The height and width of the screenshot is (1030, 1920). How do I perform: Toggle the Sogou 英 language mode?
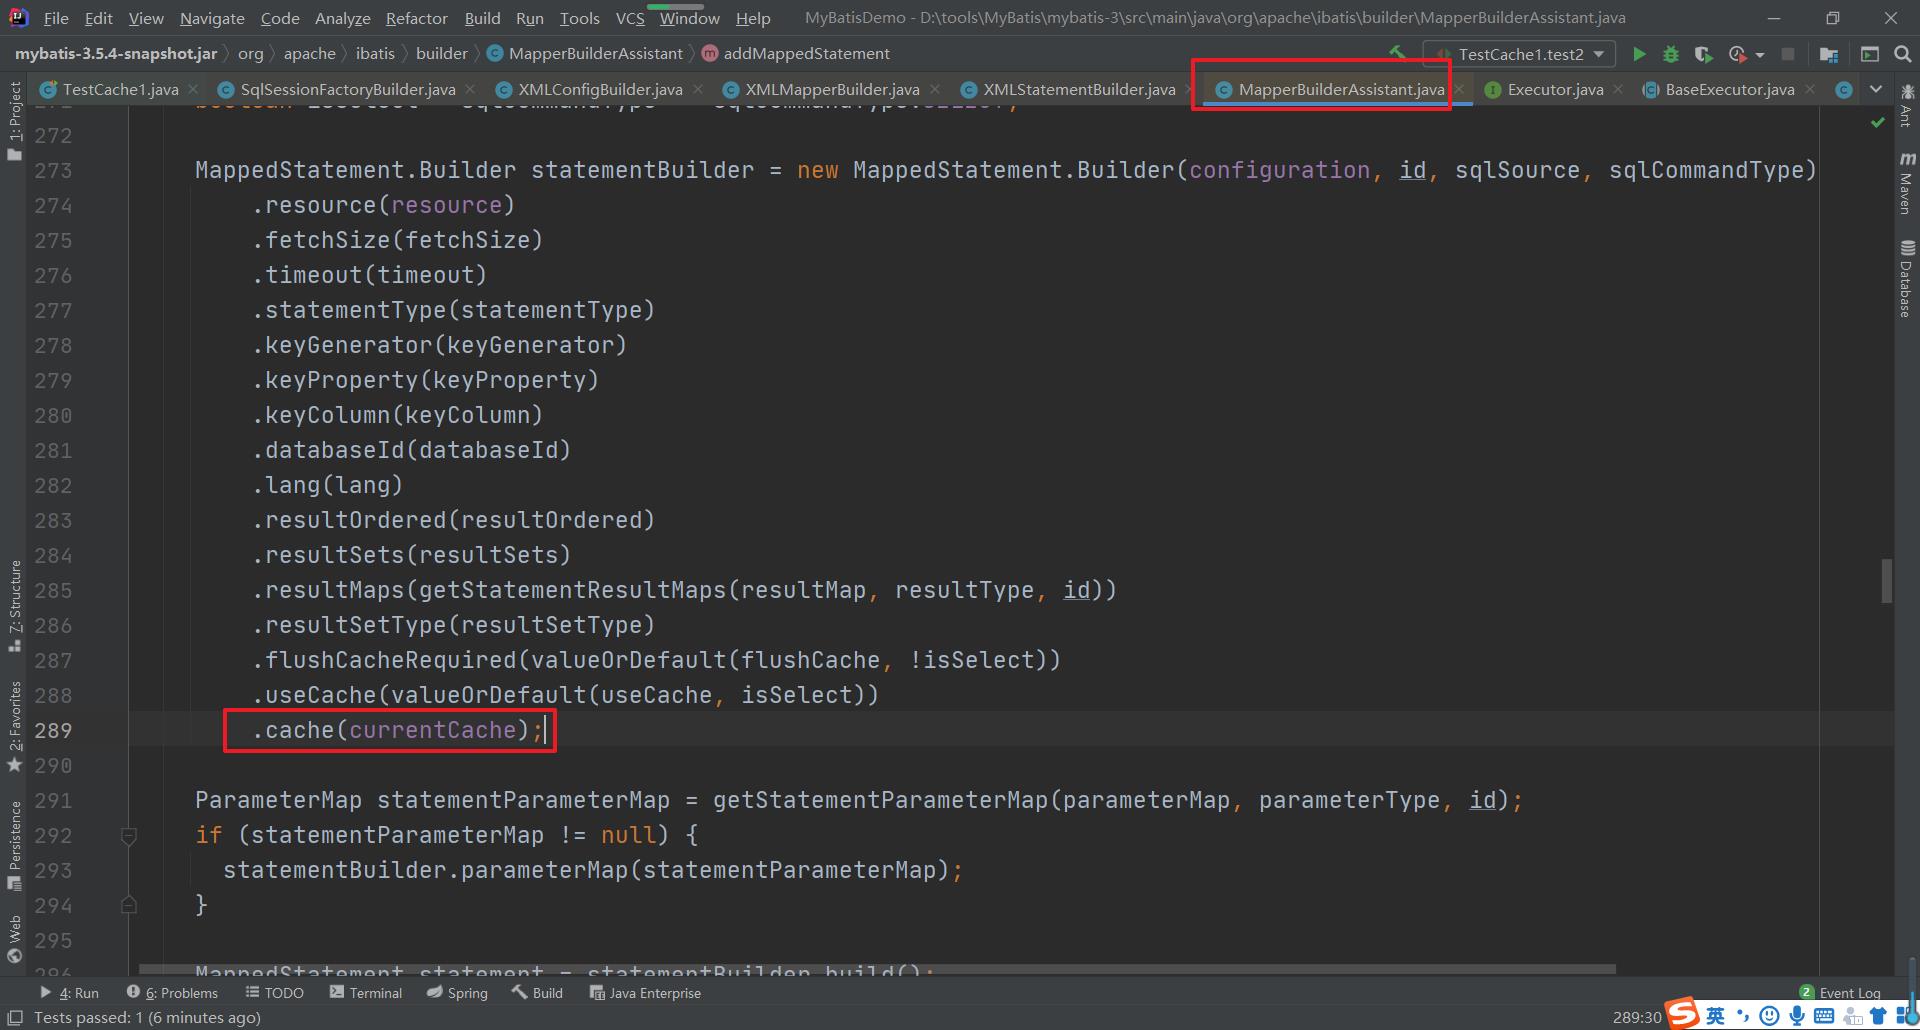click(1715, 1016)
